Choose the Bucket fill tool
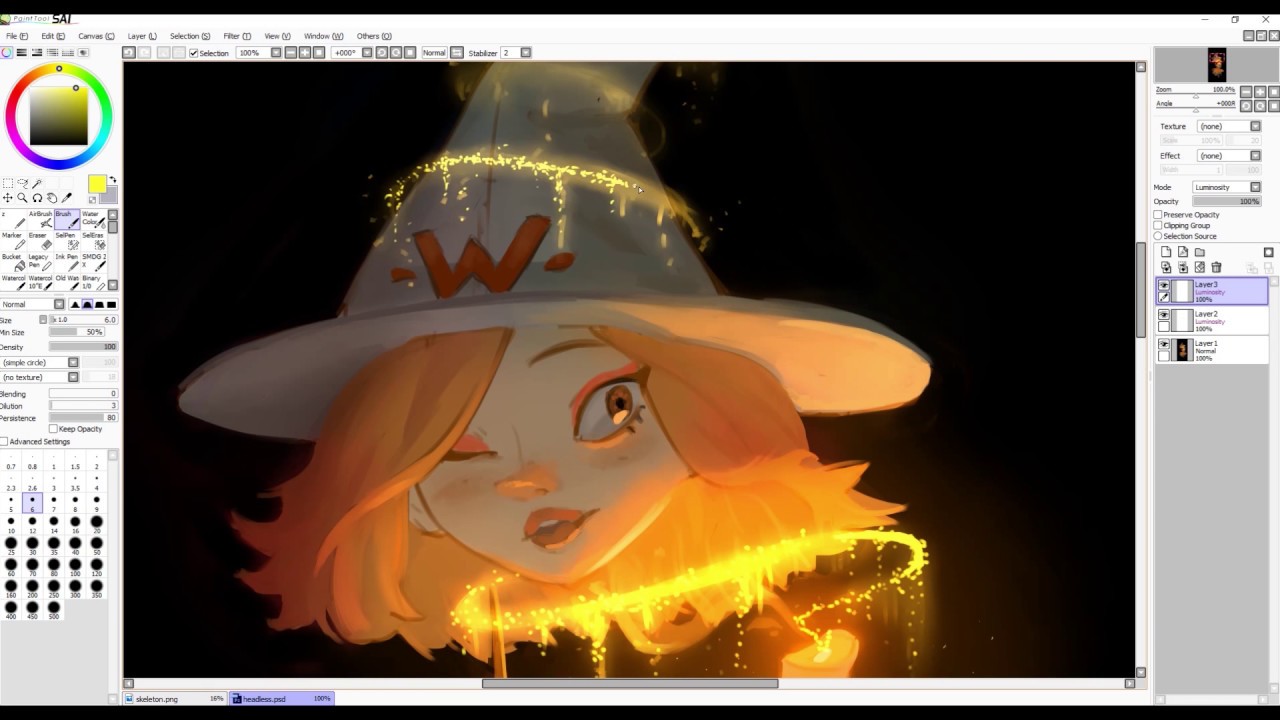 13,263
